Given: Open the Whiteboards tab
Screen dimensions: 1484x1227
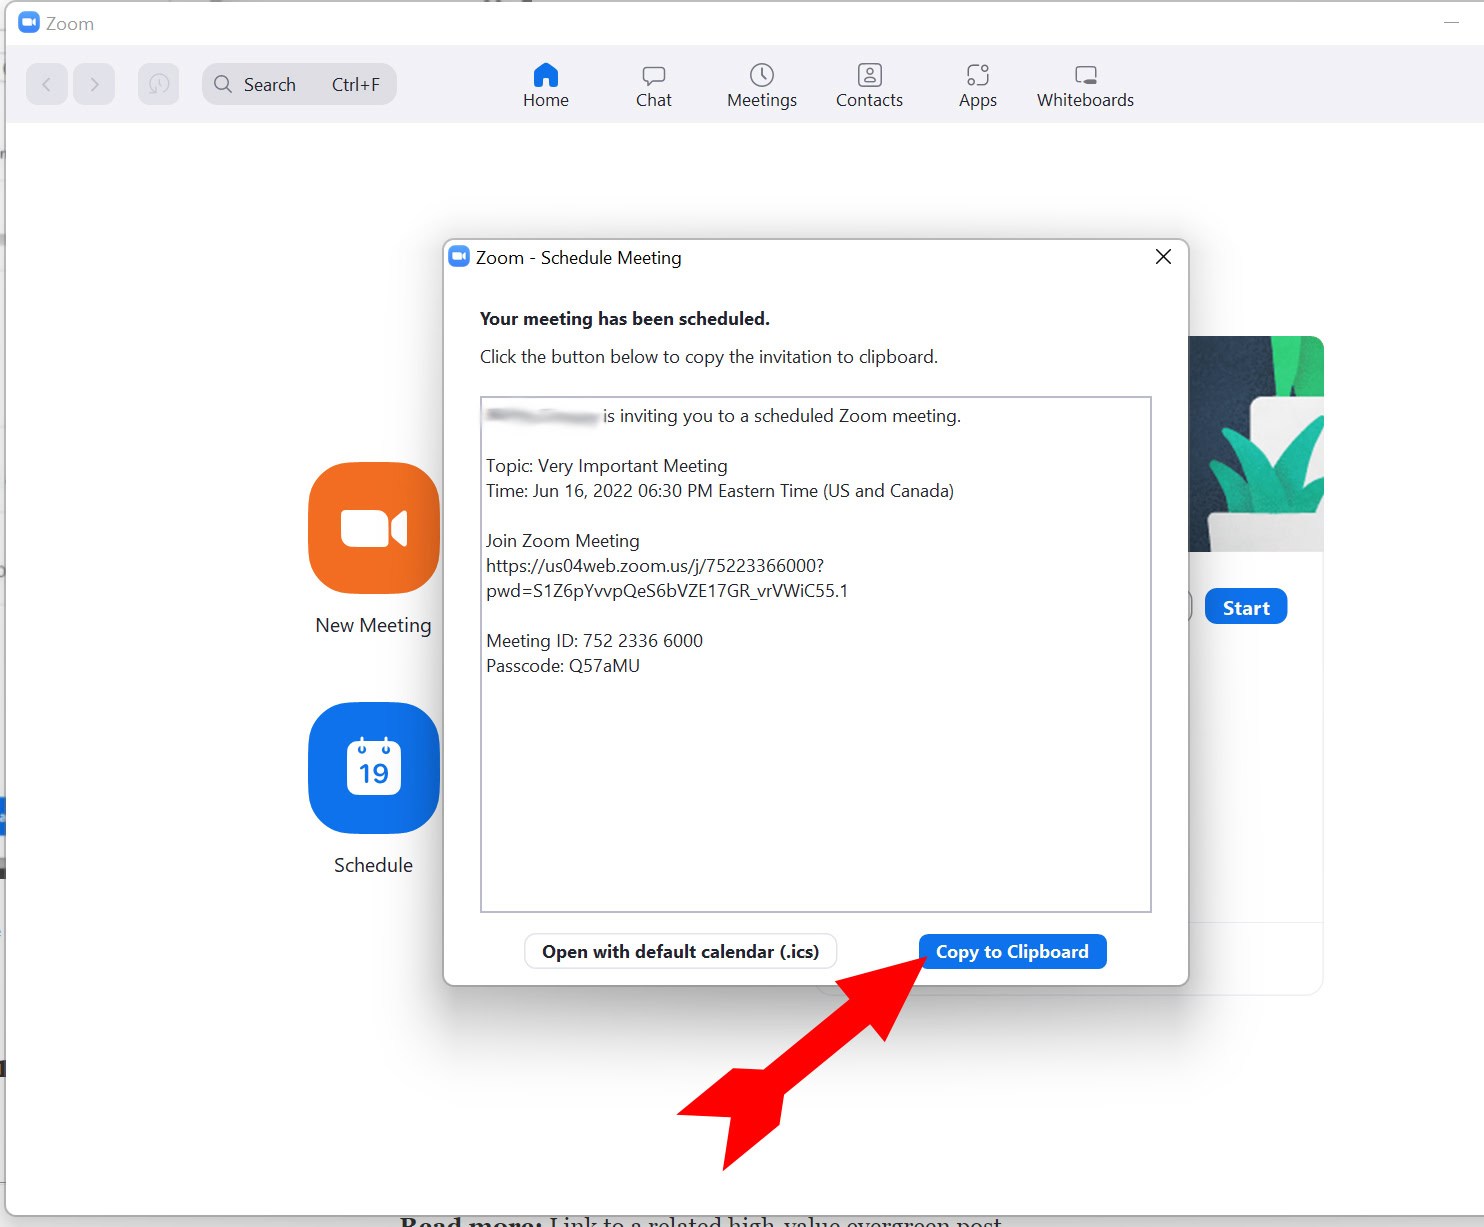Looking at the screenshot, I should (1085, 85).
